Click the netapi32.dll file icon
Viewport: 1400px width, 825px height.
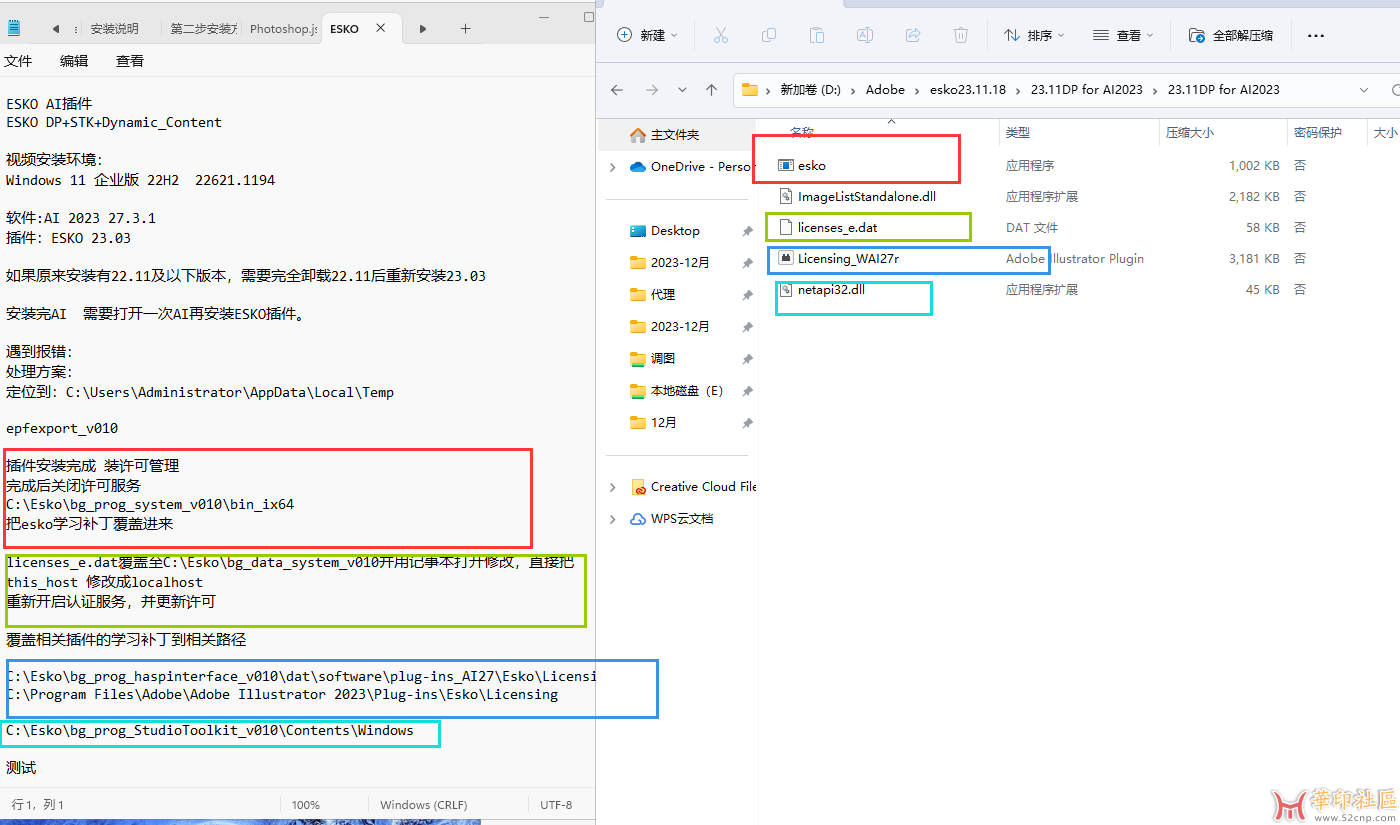point(786,289)
